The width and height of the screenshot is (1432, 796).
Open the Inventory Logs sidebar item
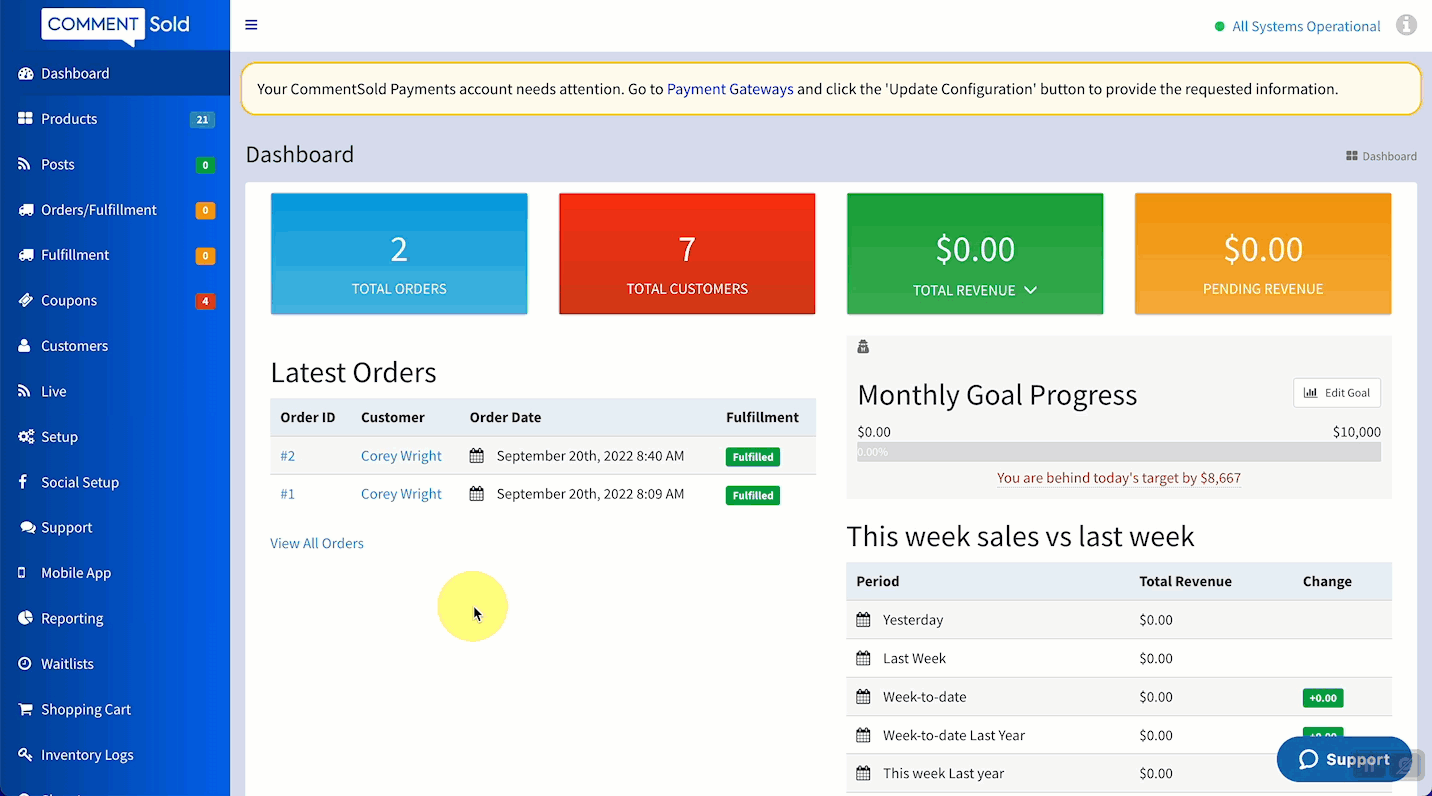pos(87,755)
